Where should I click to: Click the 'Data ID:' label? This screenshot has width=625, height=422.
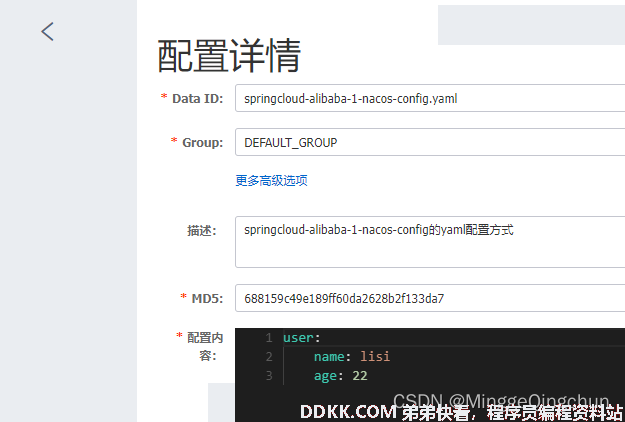point(197,98)
